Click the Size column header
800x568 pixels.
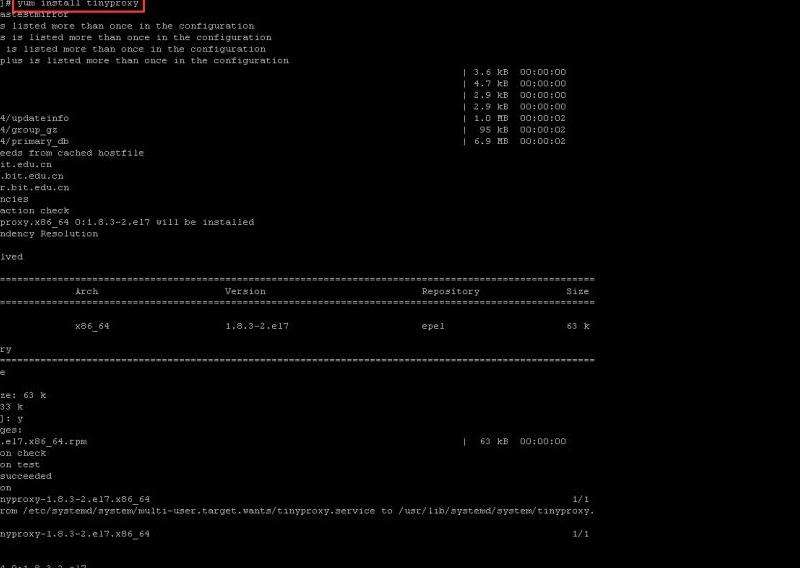(x=577, y=291)
